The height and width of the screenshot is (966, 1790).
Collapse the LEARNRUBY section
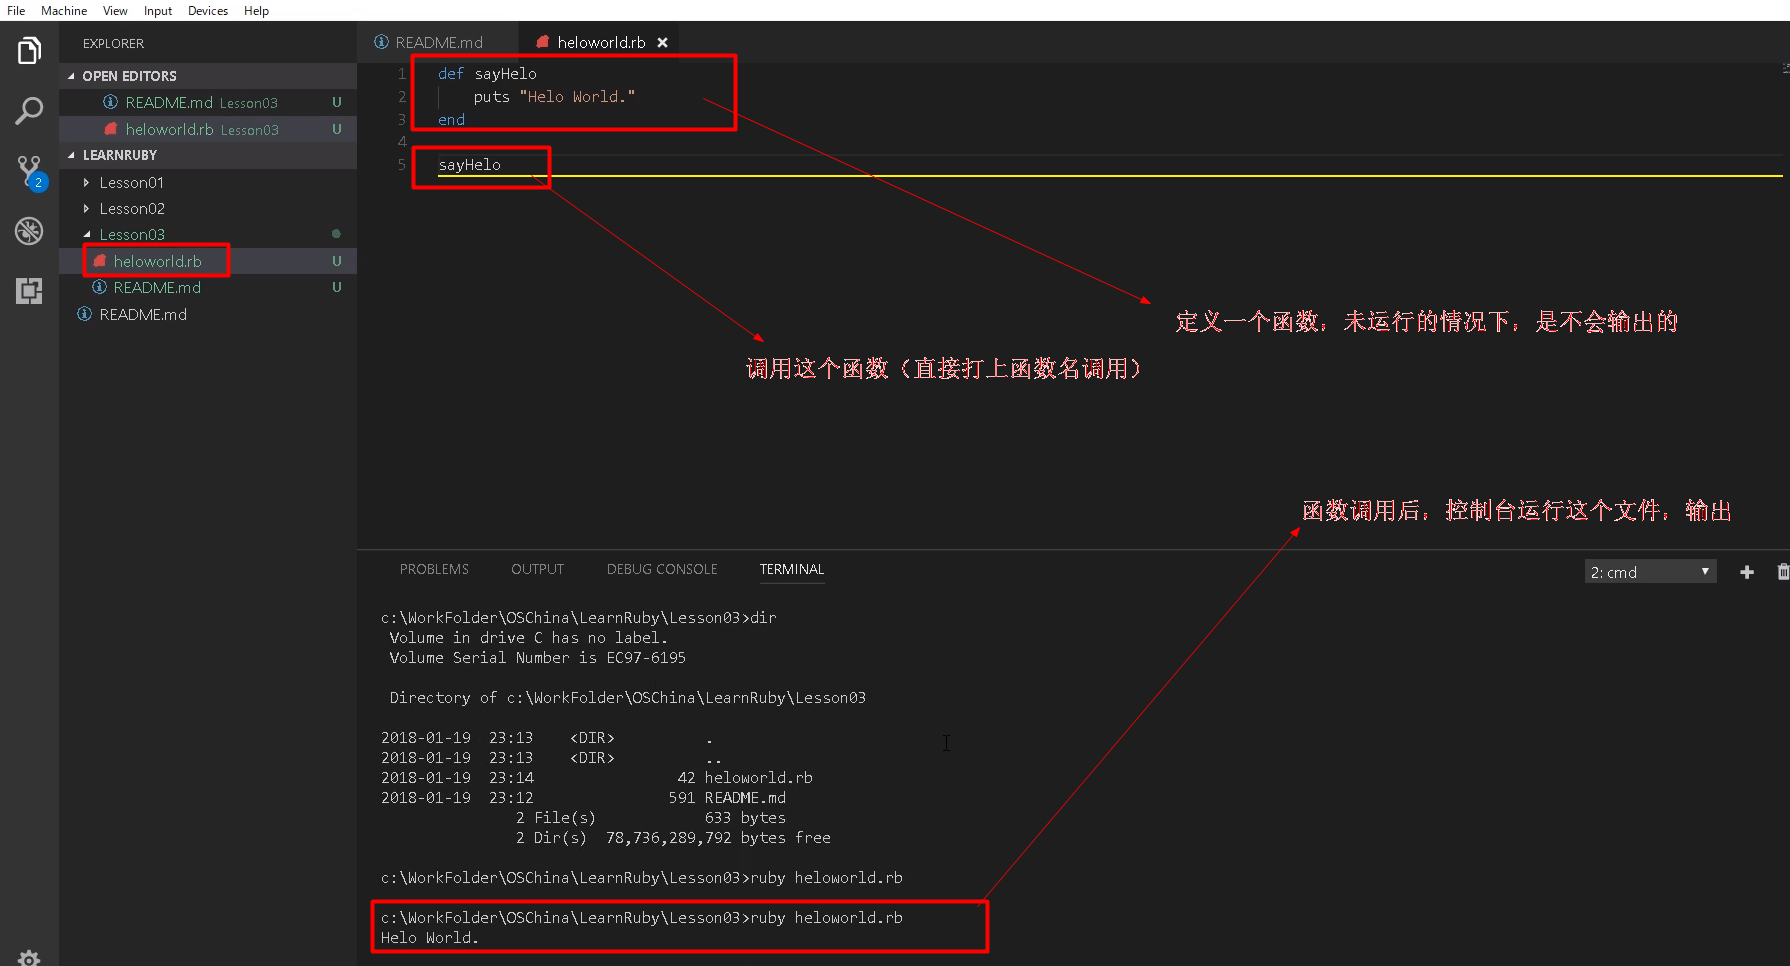click(x=71, y=155)
